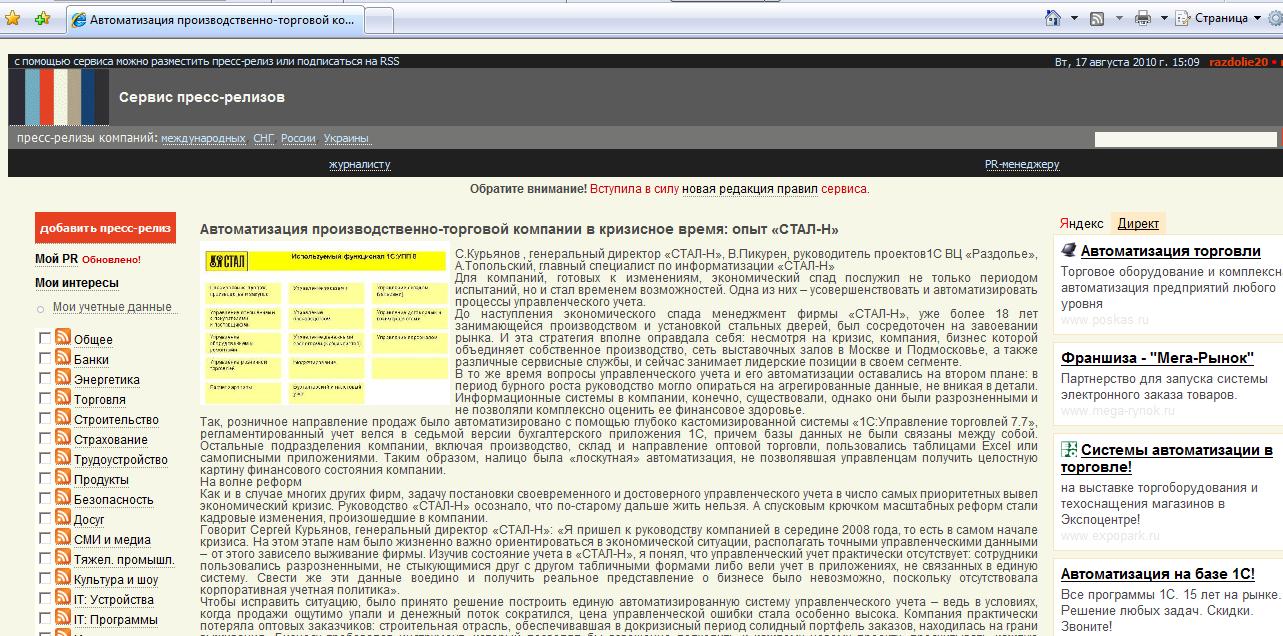Screen dimensions: 1283x636
Task: Click the www.poskas.ru ad address
Action: [1105, 320]
